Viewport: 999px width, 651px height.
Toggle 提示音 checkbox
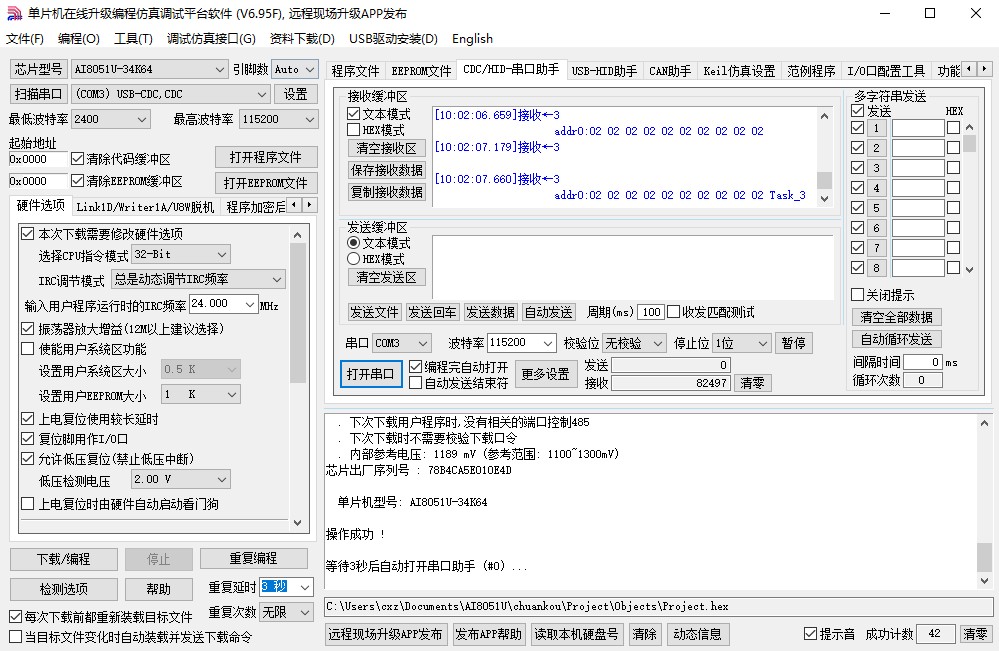[810, 634]
